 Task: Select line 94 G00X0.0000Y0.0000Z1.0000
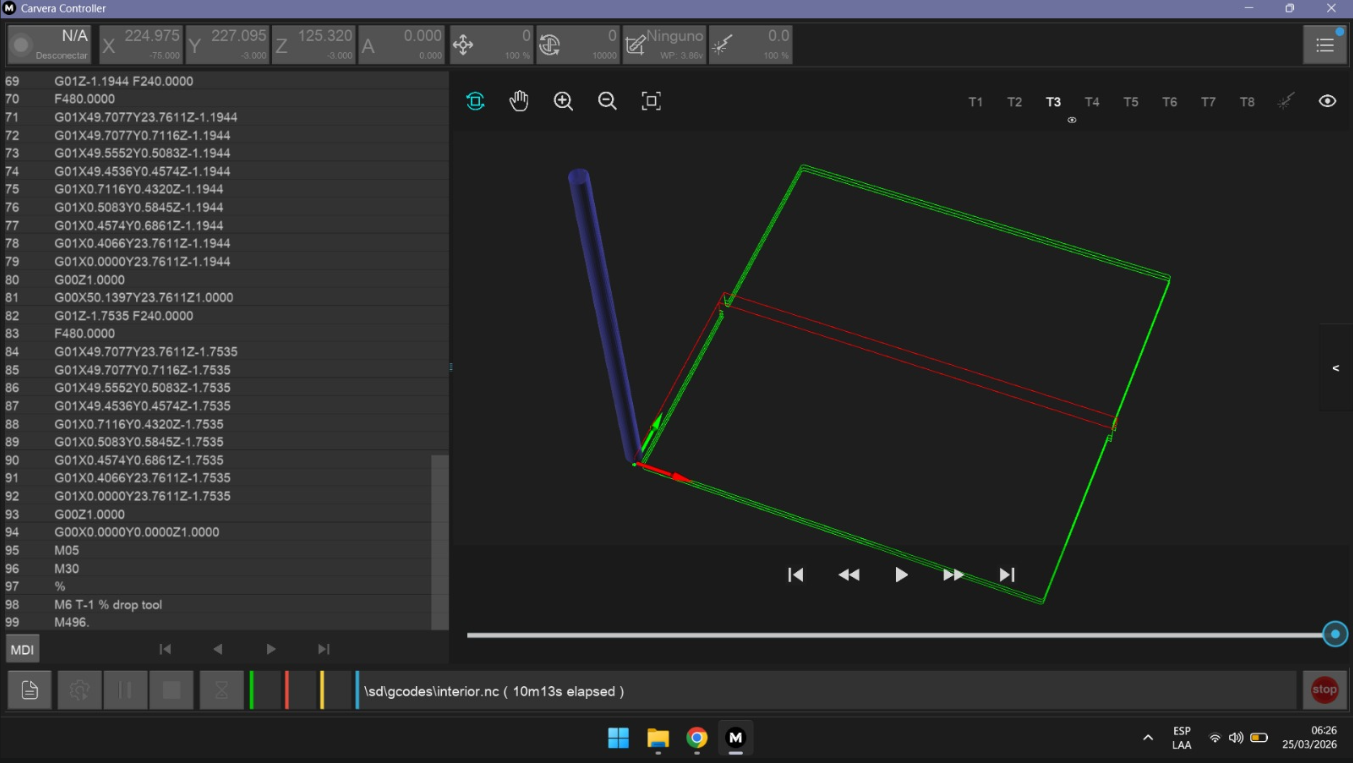pos(224,532)
